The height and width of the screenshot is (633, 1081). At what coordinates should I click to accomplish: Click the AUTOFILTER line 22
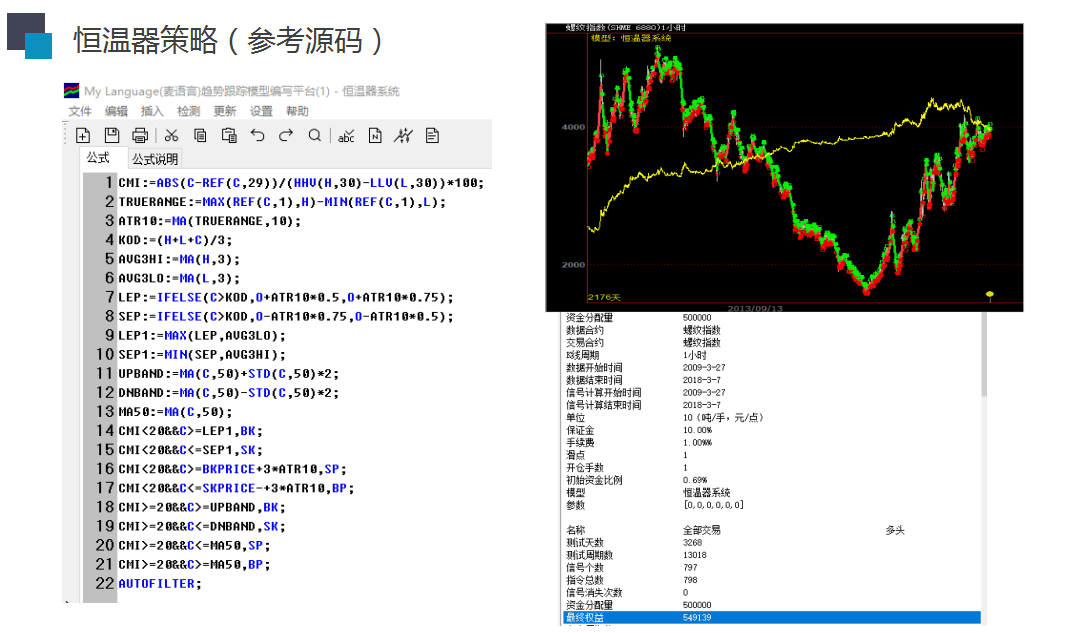[160, 583]
